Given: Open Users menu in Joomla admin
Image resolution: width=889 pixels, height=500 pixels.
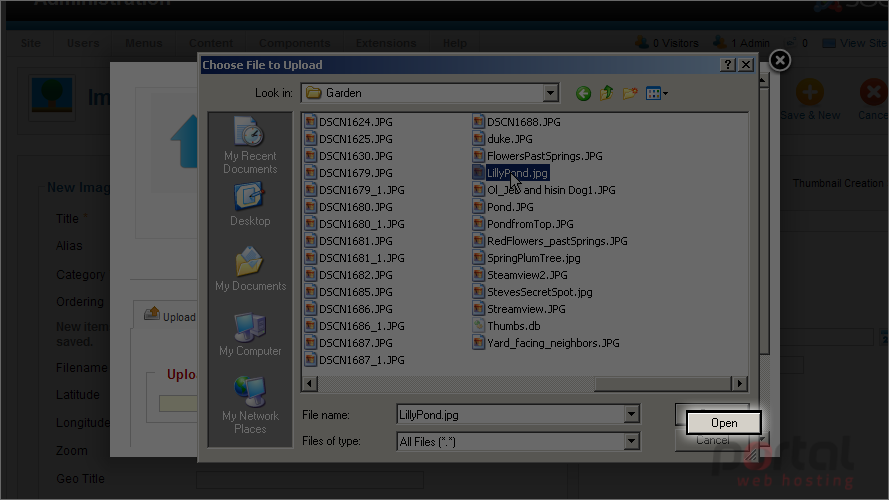Looking at the screenshot, I should 83,43.
